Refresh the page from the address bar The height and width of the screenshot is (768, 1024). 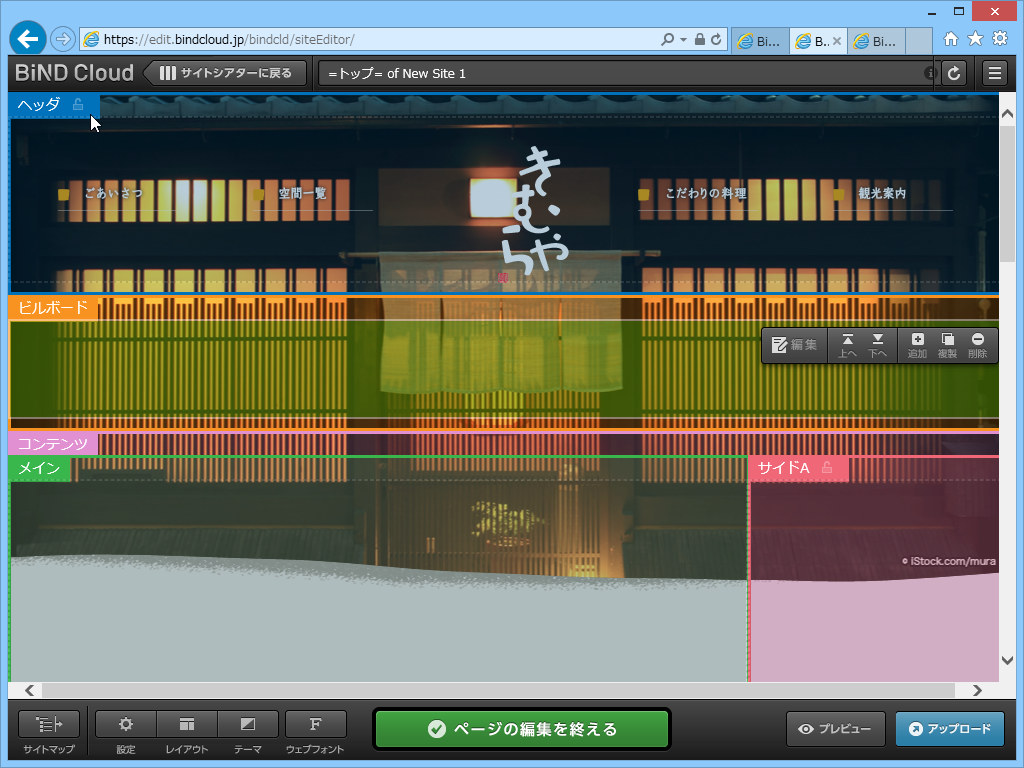point(716,39)
